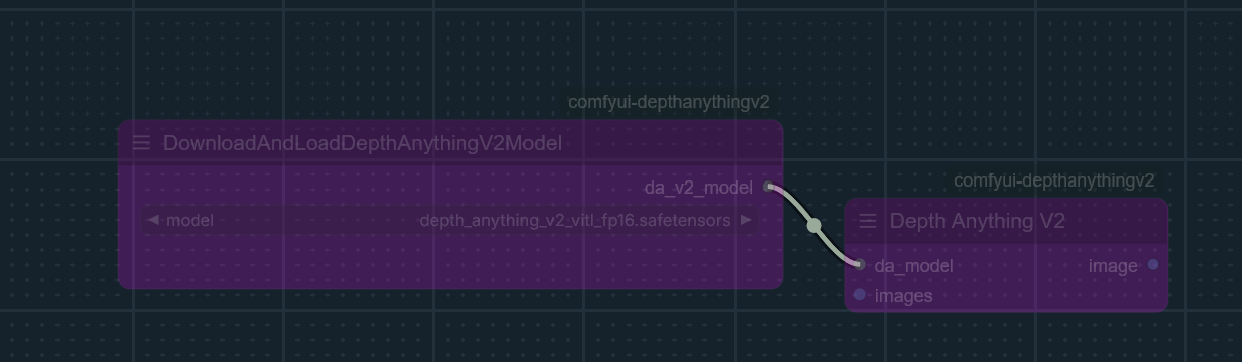Click the "model" widget label
The width and height of the screenshot is (1242, 362).
(x=190, y=220)
